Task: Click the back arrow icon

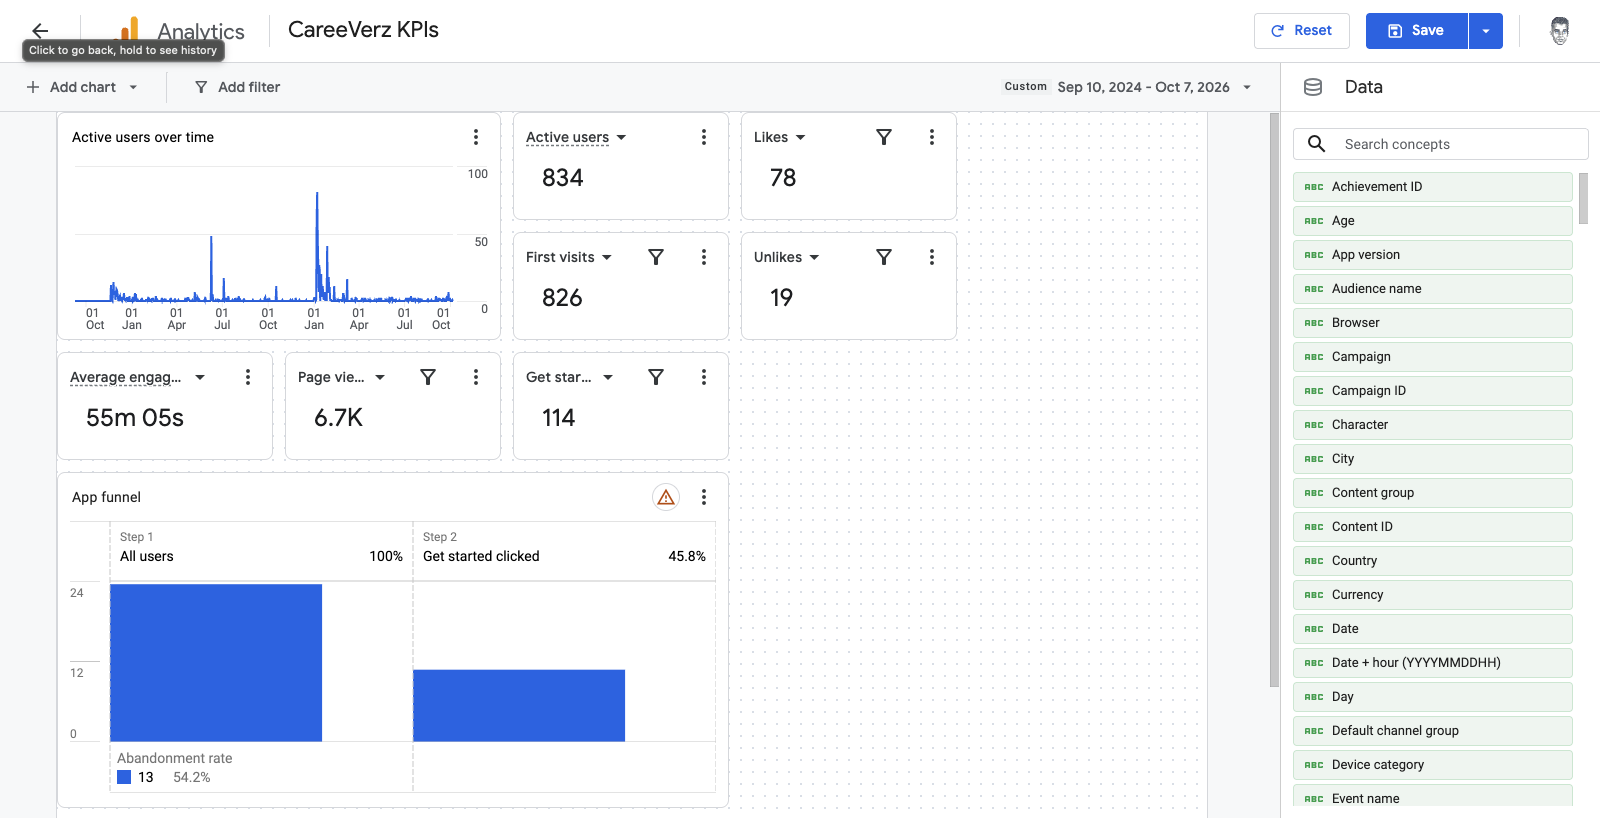Action: 40,30
